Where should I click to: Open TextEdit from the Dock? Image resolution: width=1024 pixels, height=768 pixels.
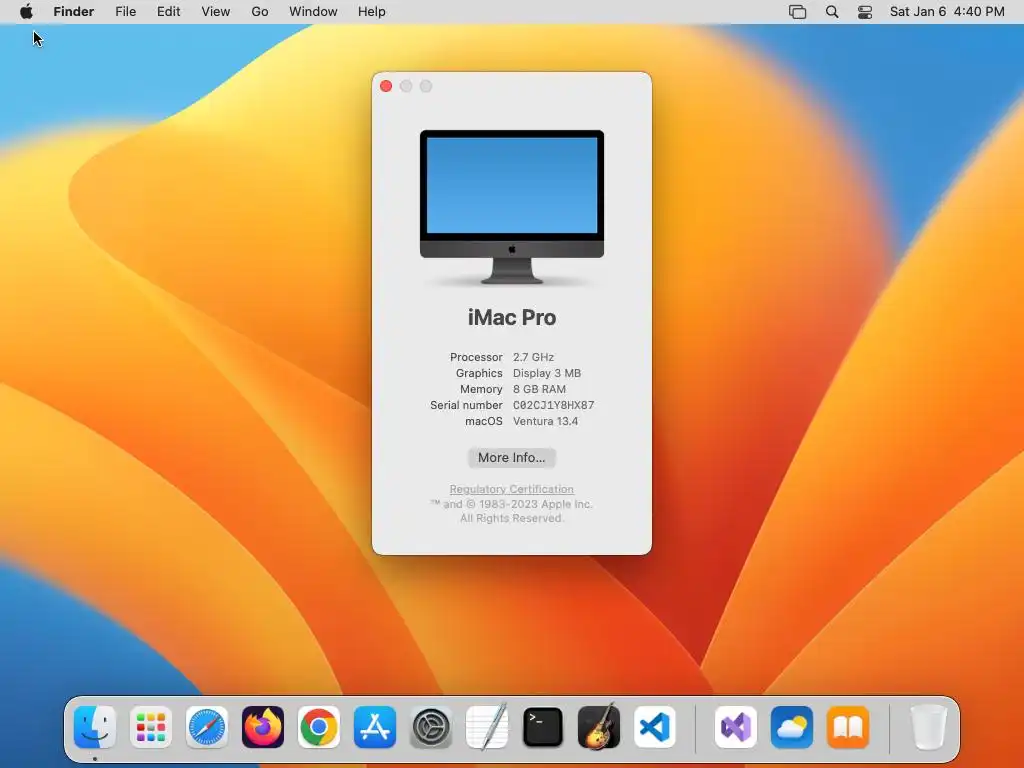pyautogui.click(x=487, y=727)
